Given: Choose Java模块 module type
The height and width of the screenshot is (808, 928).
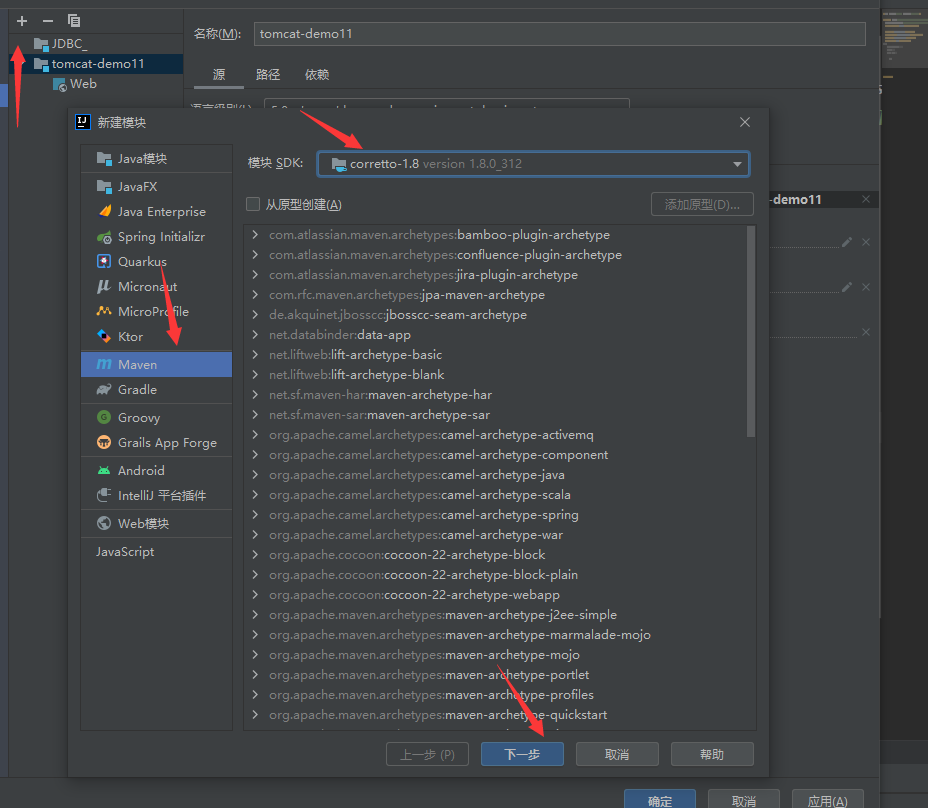Looking at the screenshot, I should coord(156,159).
